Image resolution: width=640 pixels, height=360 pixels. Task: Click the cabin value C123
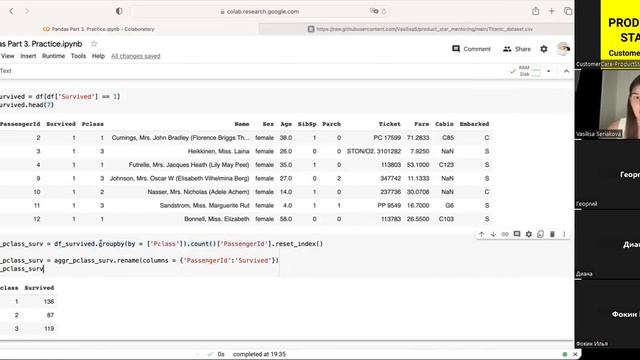pyautogui.click(x=446, y=165)
